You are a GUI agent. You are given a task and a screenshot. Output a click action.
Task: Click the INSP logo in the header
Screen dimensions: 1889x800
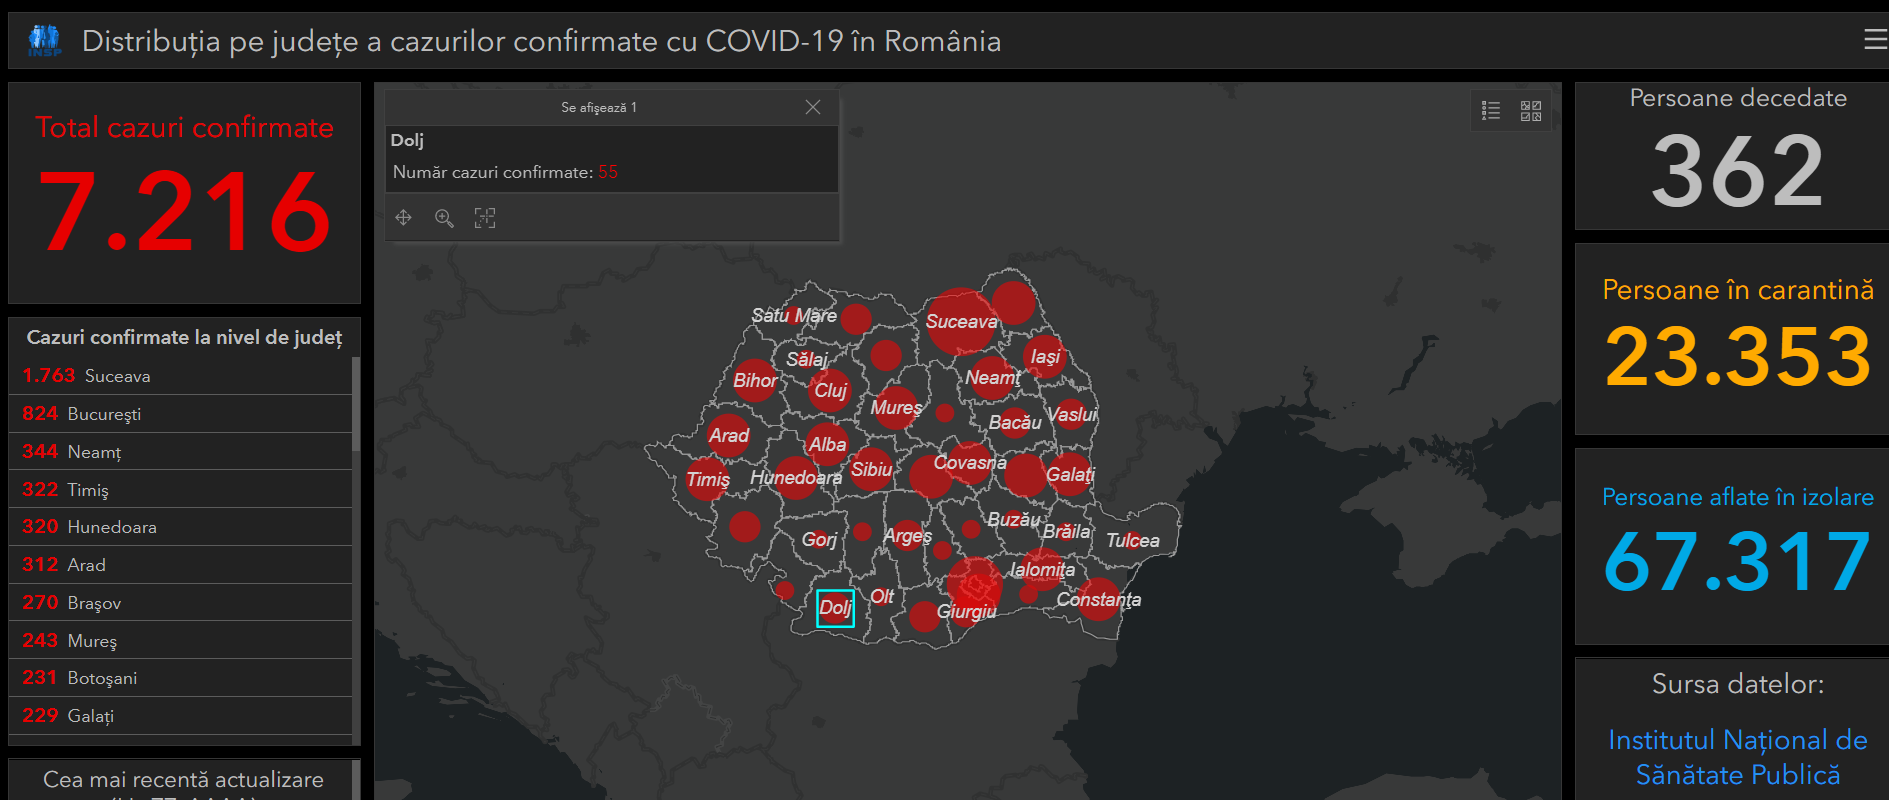coord(44,40)
